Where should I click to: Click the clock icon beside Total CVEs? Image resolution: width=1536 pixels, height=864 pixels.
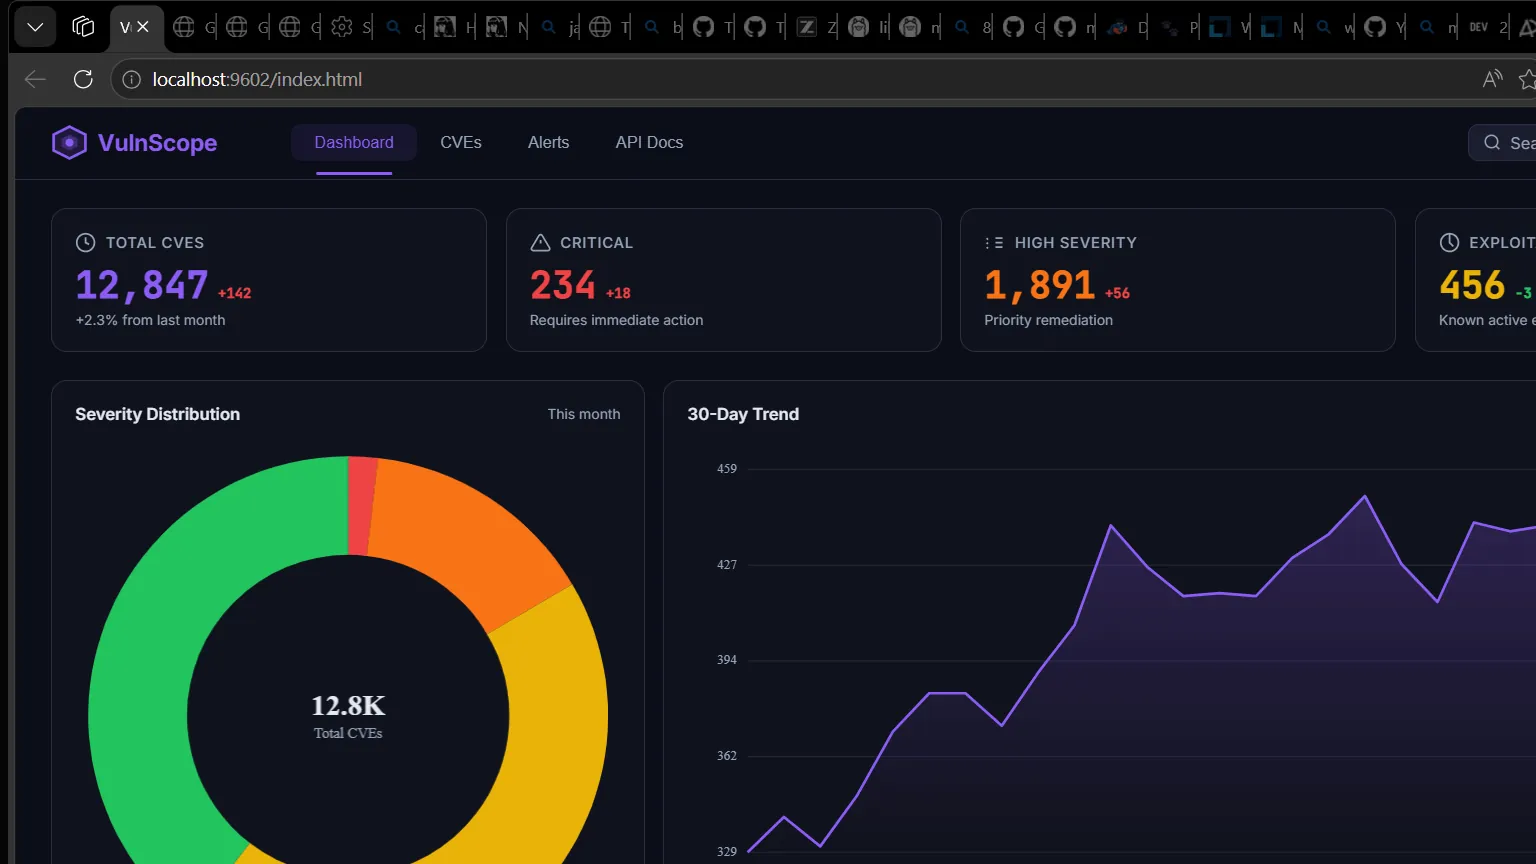[x=86, y=242]
